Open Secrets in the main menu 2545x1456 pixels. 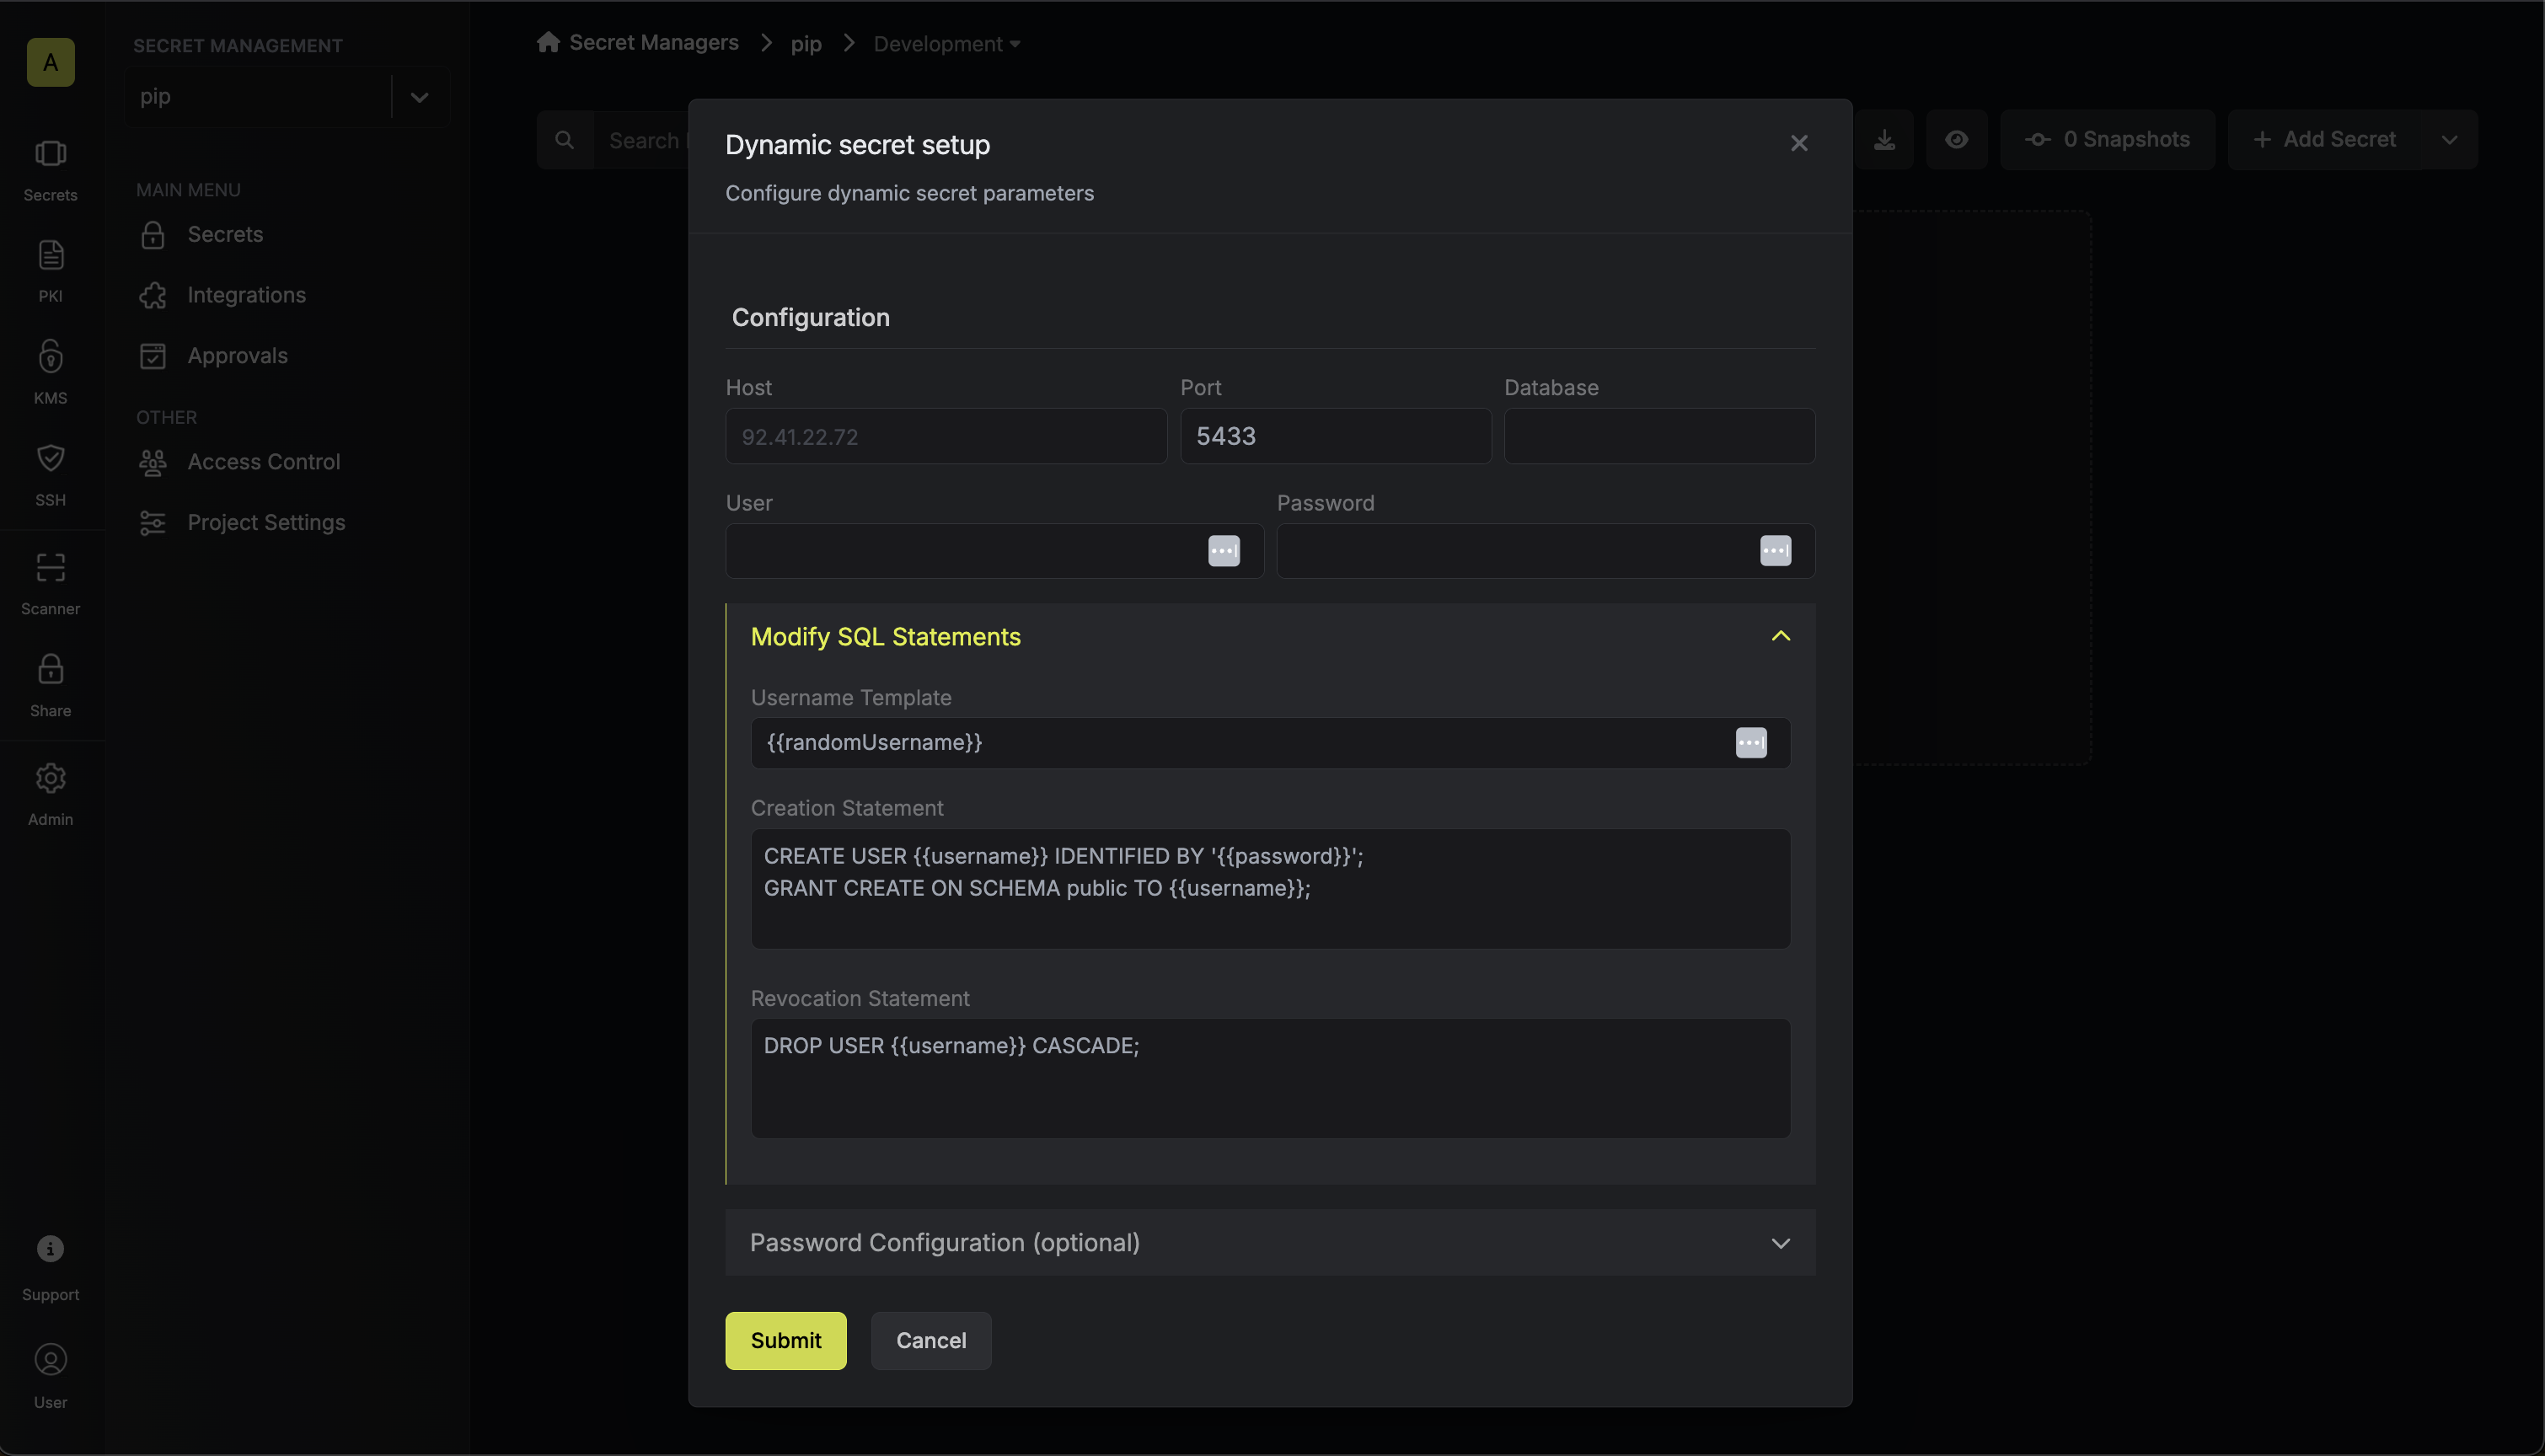point(225,234)
